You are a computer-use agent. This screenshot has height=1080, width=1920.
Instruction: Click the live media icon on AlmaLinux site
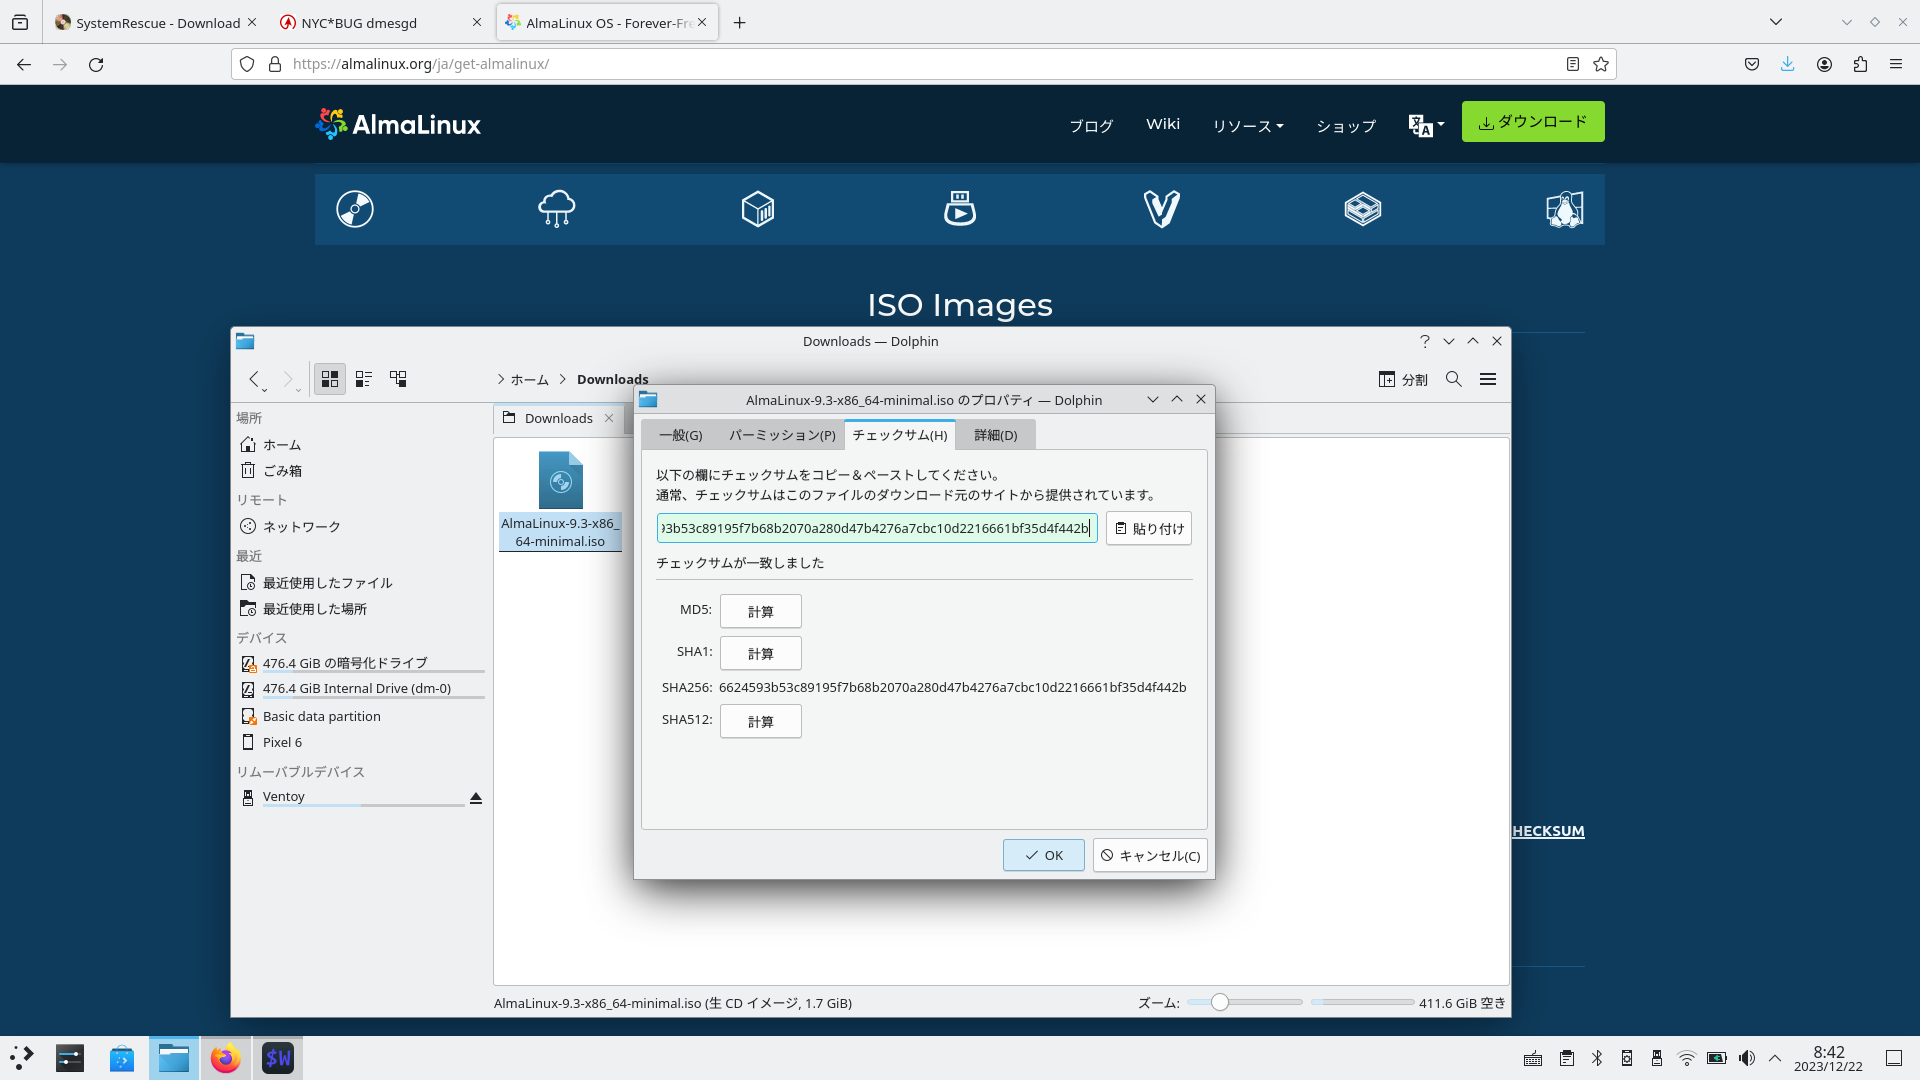tap(960, 209)
